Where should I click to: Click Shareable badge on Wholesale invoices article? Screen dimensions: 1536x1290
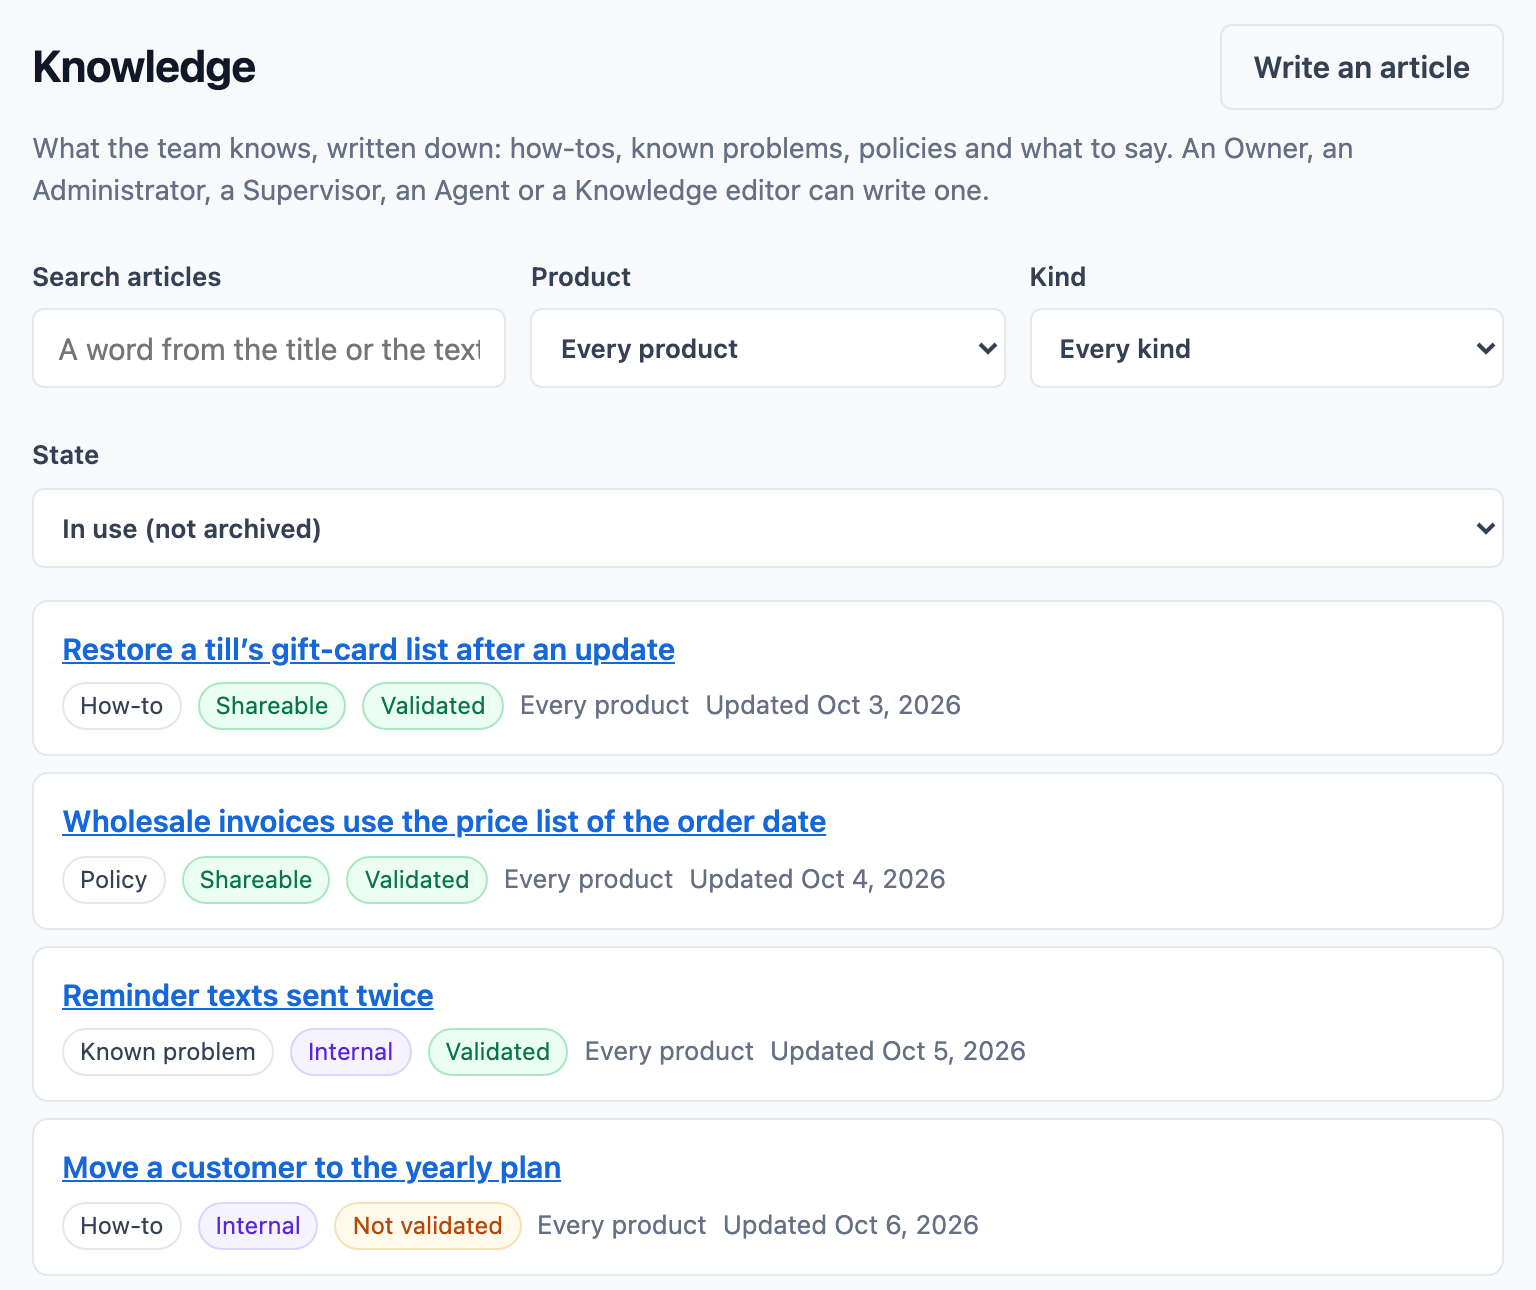click(x=256, y=880)
